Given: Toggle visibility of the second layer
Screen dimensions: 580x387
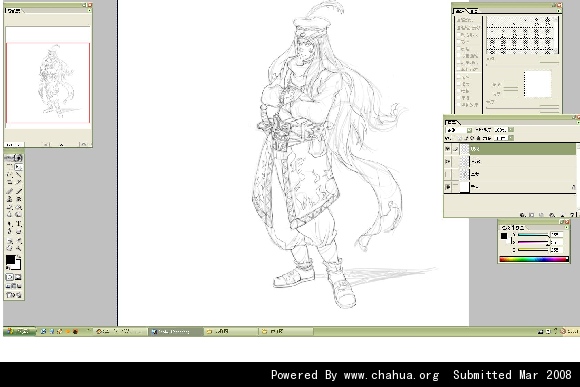Looking at the screenshot, I should (448, 161).
